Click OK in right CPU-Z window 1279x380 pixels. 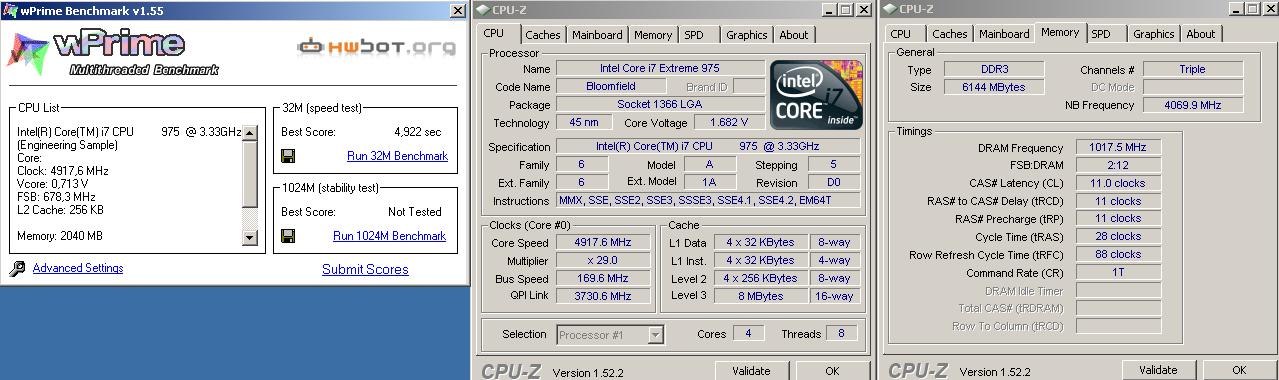[1239, 371]
